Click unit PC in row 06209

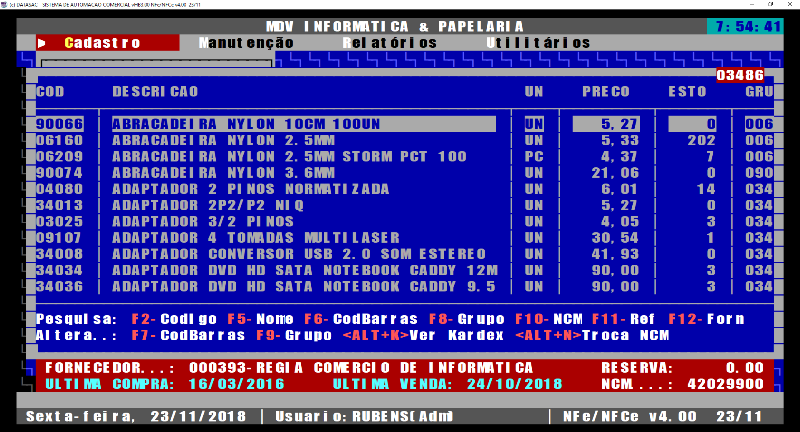point(534,157)
